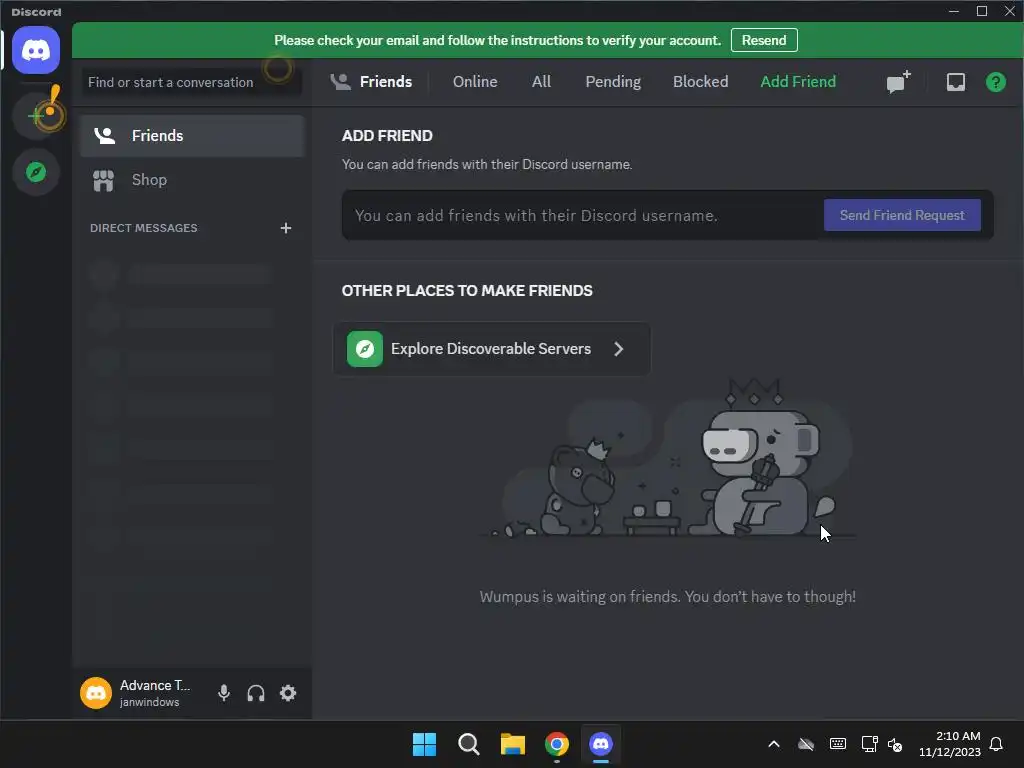Image resolution: width=1024 pixels, height=768 pixels.
Task: Open User Settings gear icon
Action: click(x=288, y=693)
